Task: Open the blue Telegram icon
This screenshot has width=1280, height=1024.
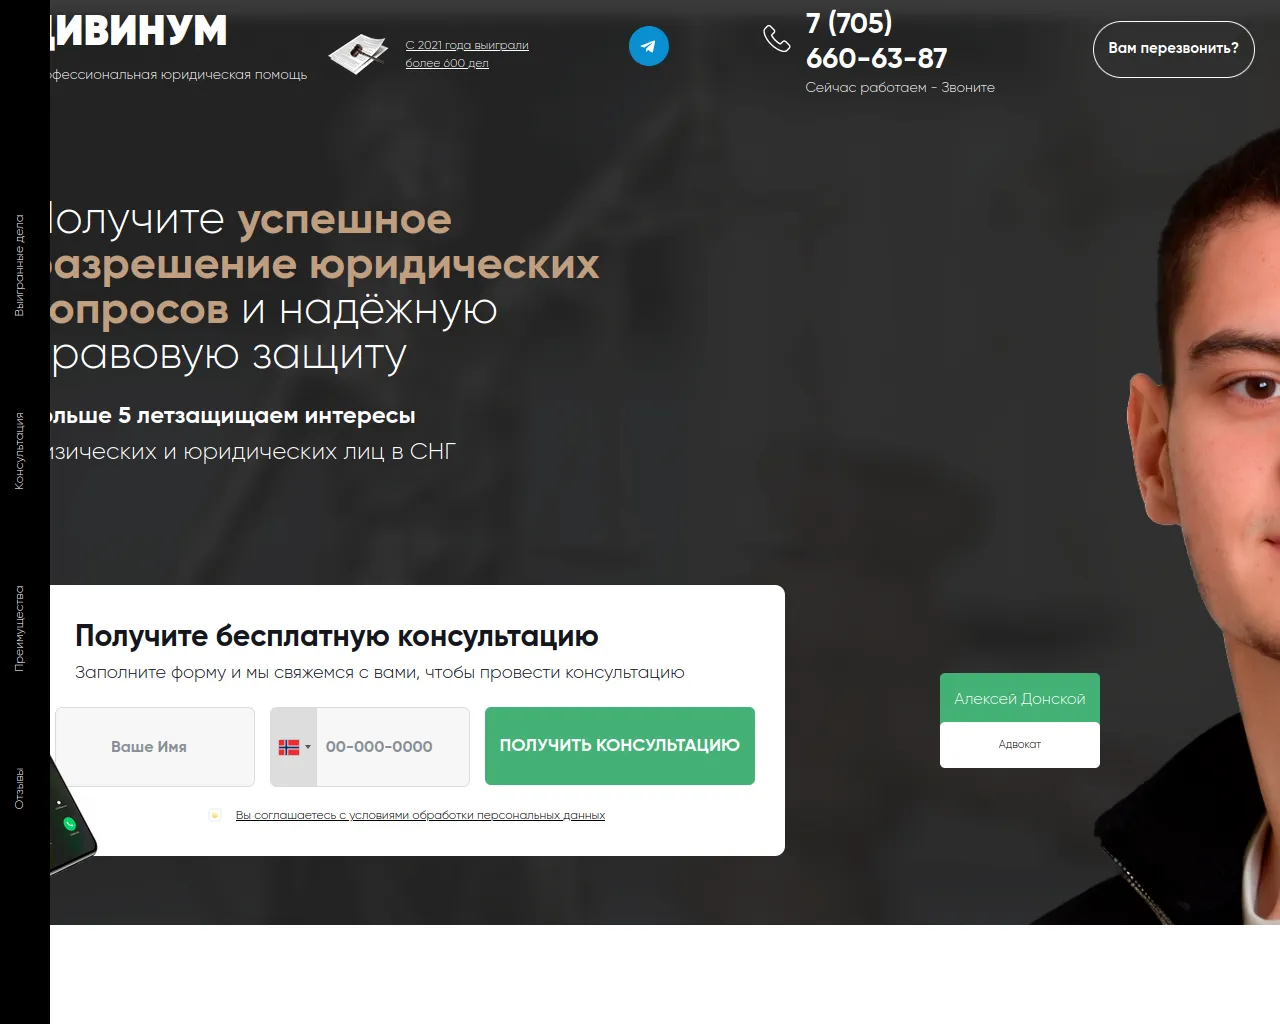Action: point(648,46)
